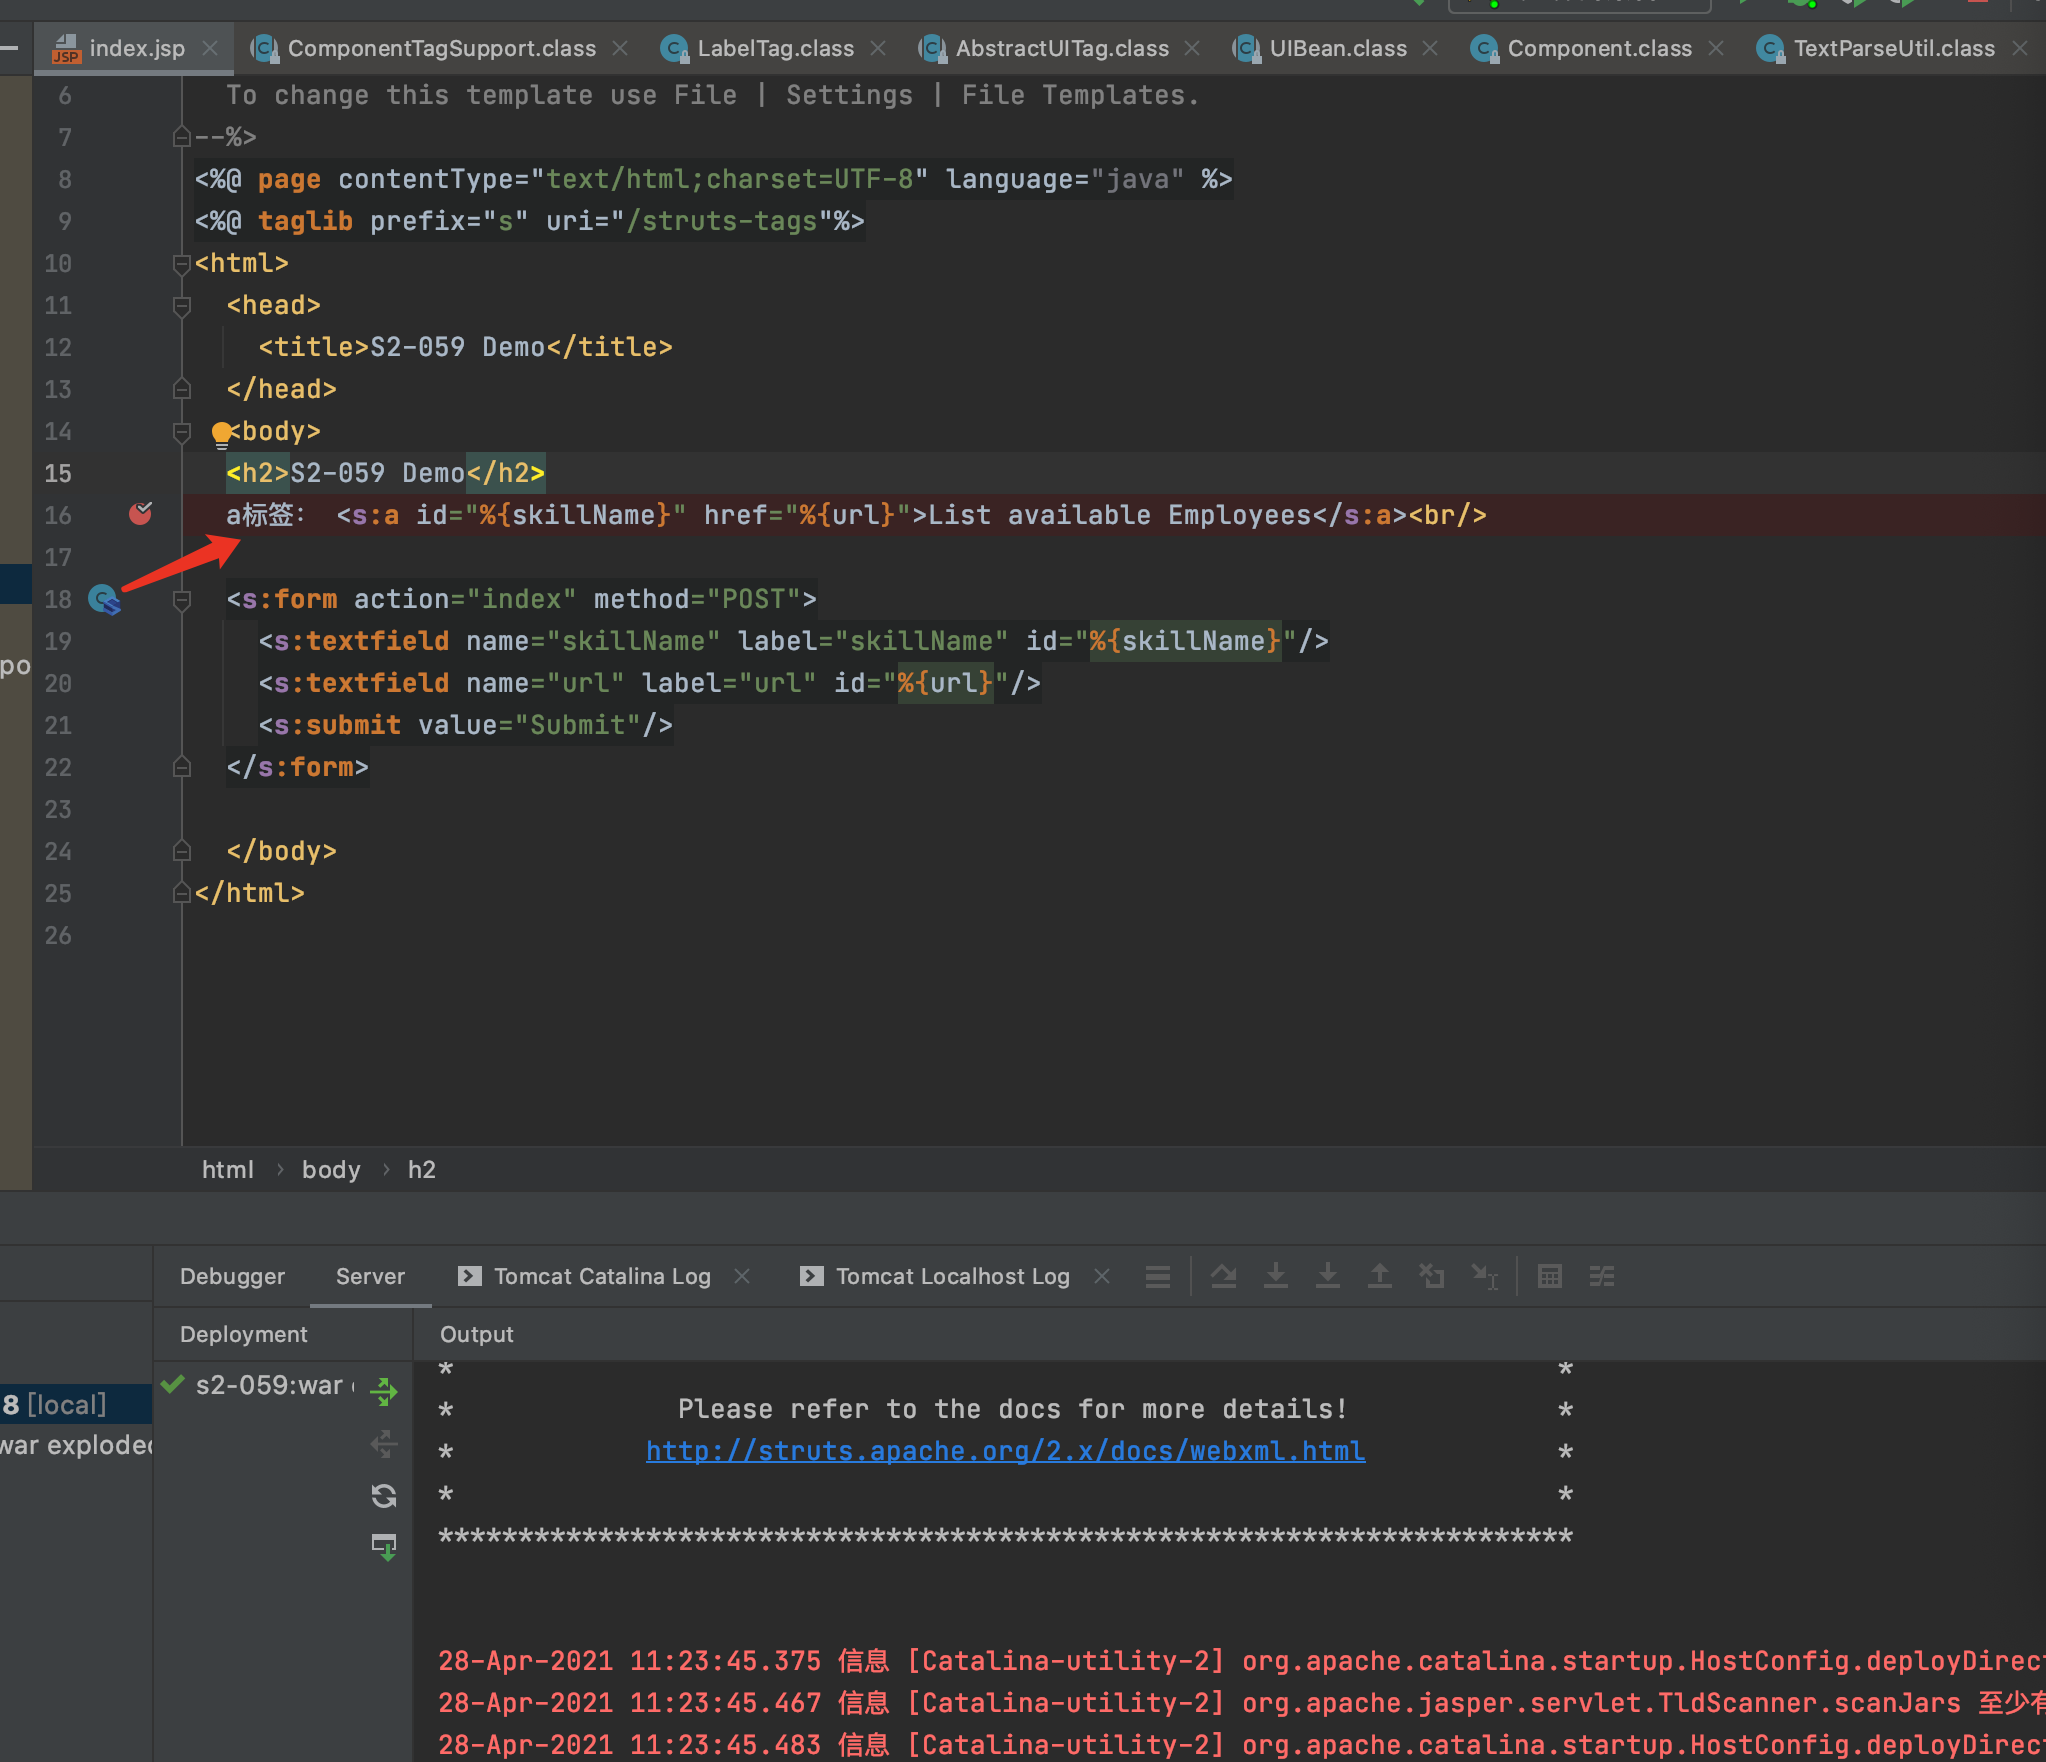Click the Drop Frame debugger icon

pos(1432,1277)
